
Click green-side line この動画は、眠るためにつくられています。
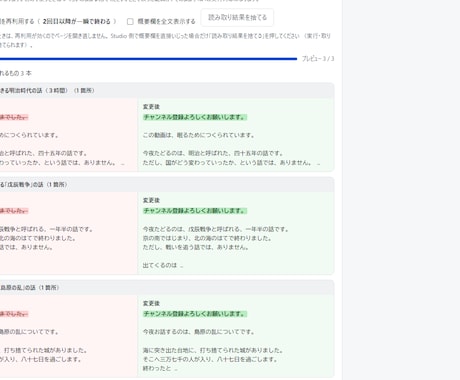pos(199,135)
